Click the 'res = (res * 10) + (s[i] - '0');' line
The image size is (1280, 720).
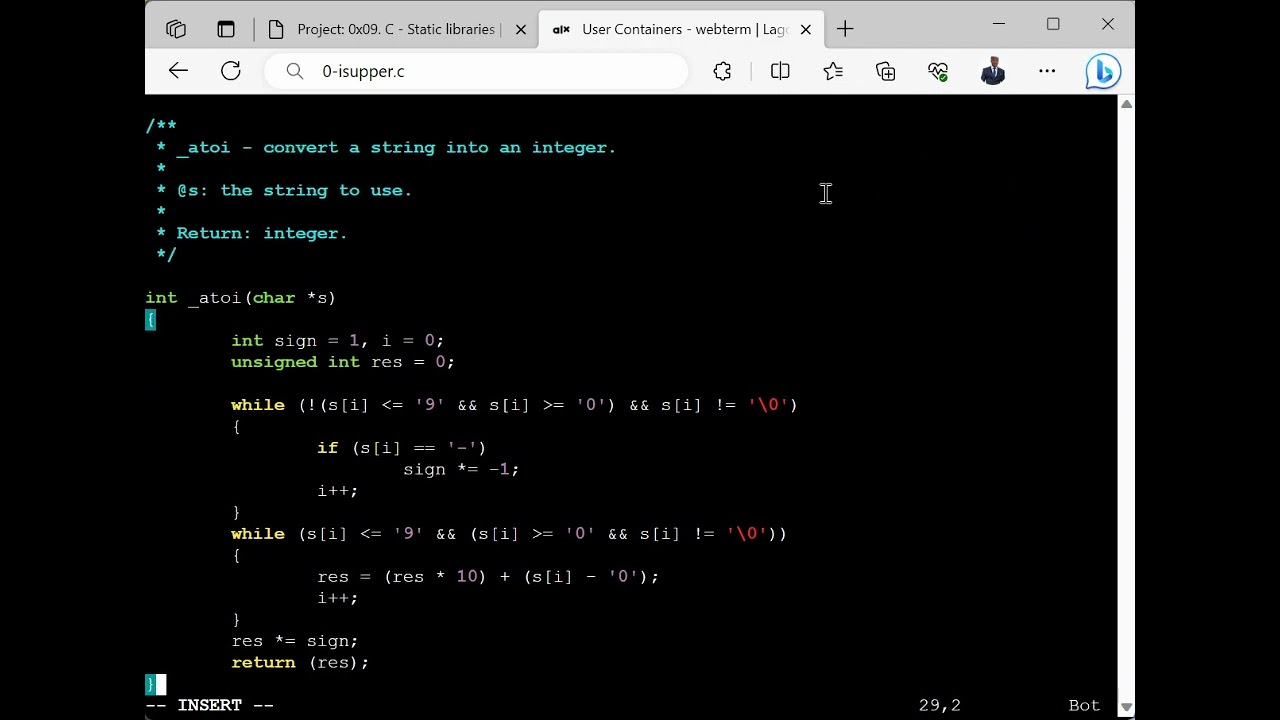pyautogui.click(x=488, y=577)
